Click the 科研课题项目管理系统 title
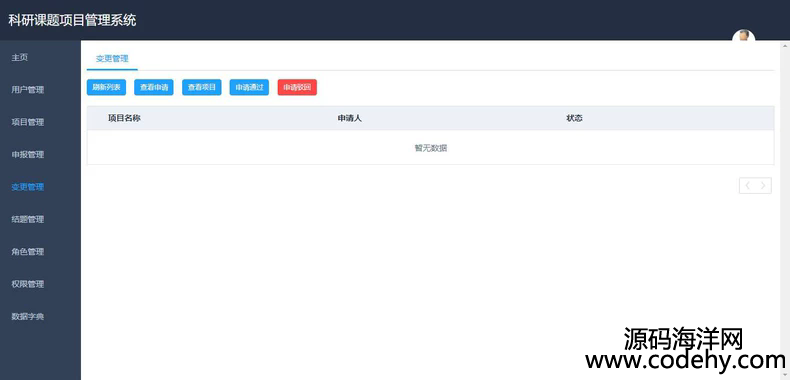790x380 pixels. click(x=72, y=20)
